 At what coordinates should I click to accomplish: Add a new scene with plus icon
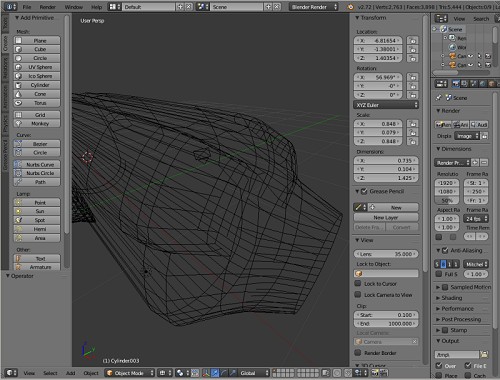pos(268,7)
